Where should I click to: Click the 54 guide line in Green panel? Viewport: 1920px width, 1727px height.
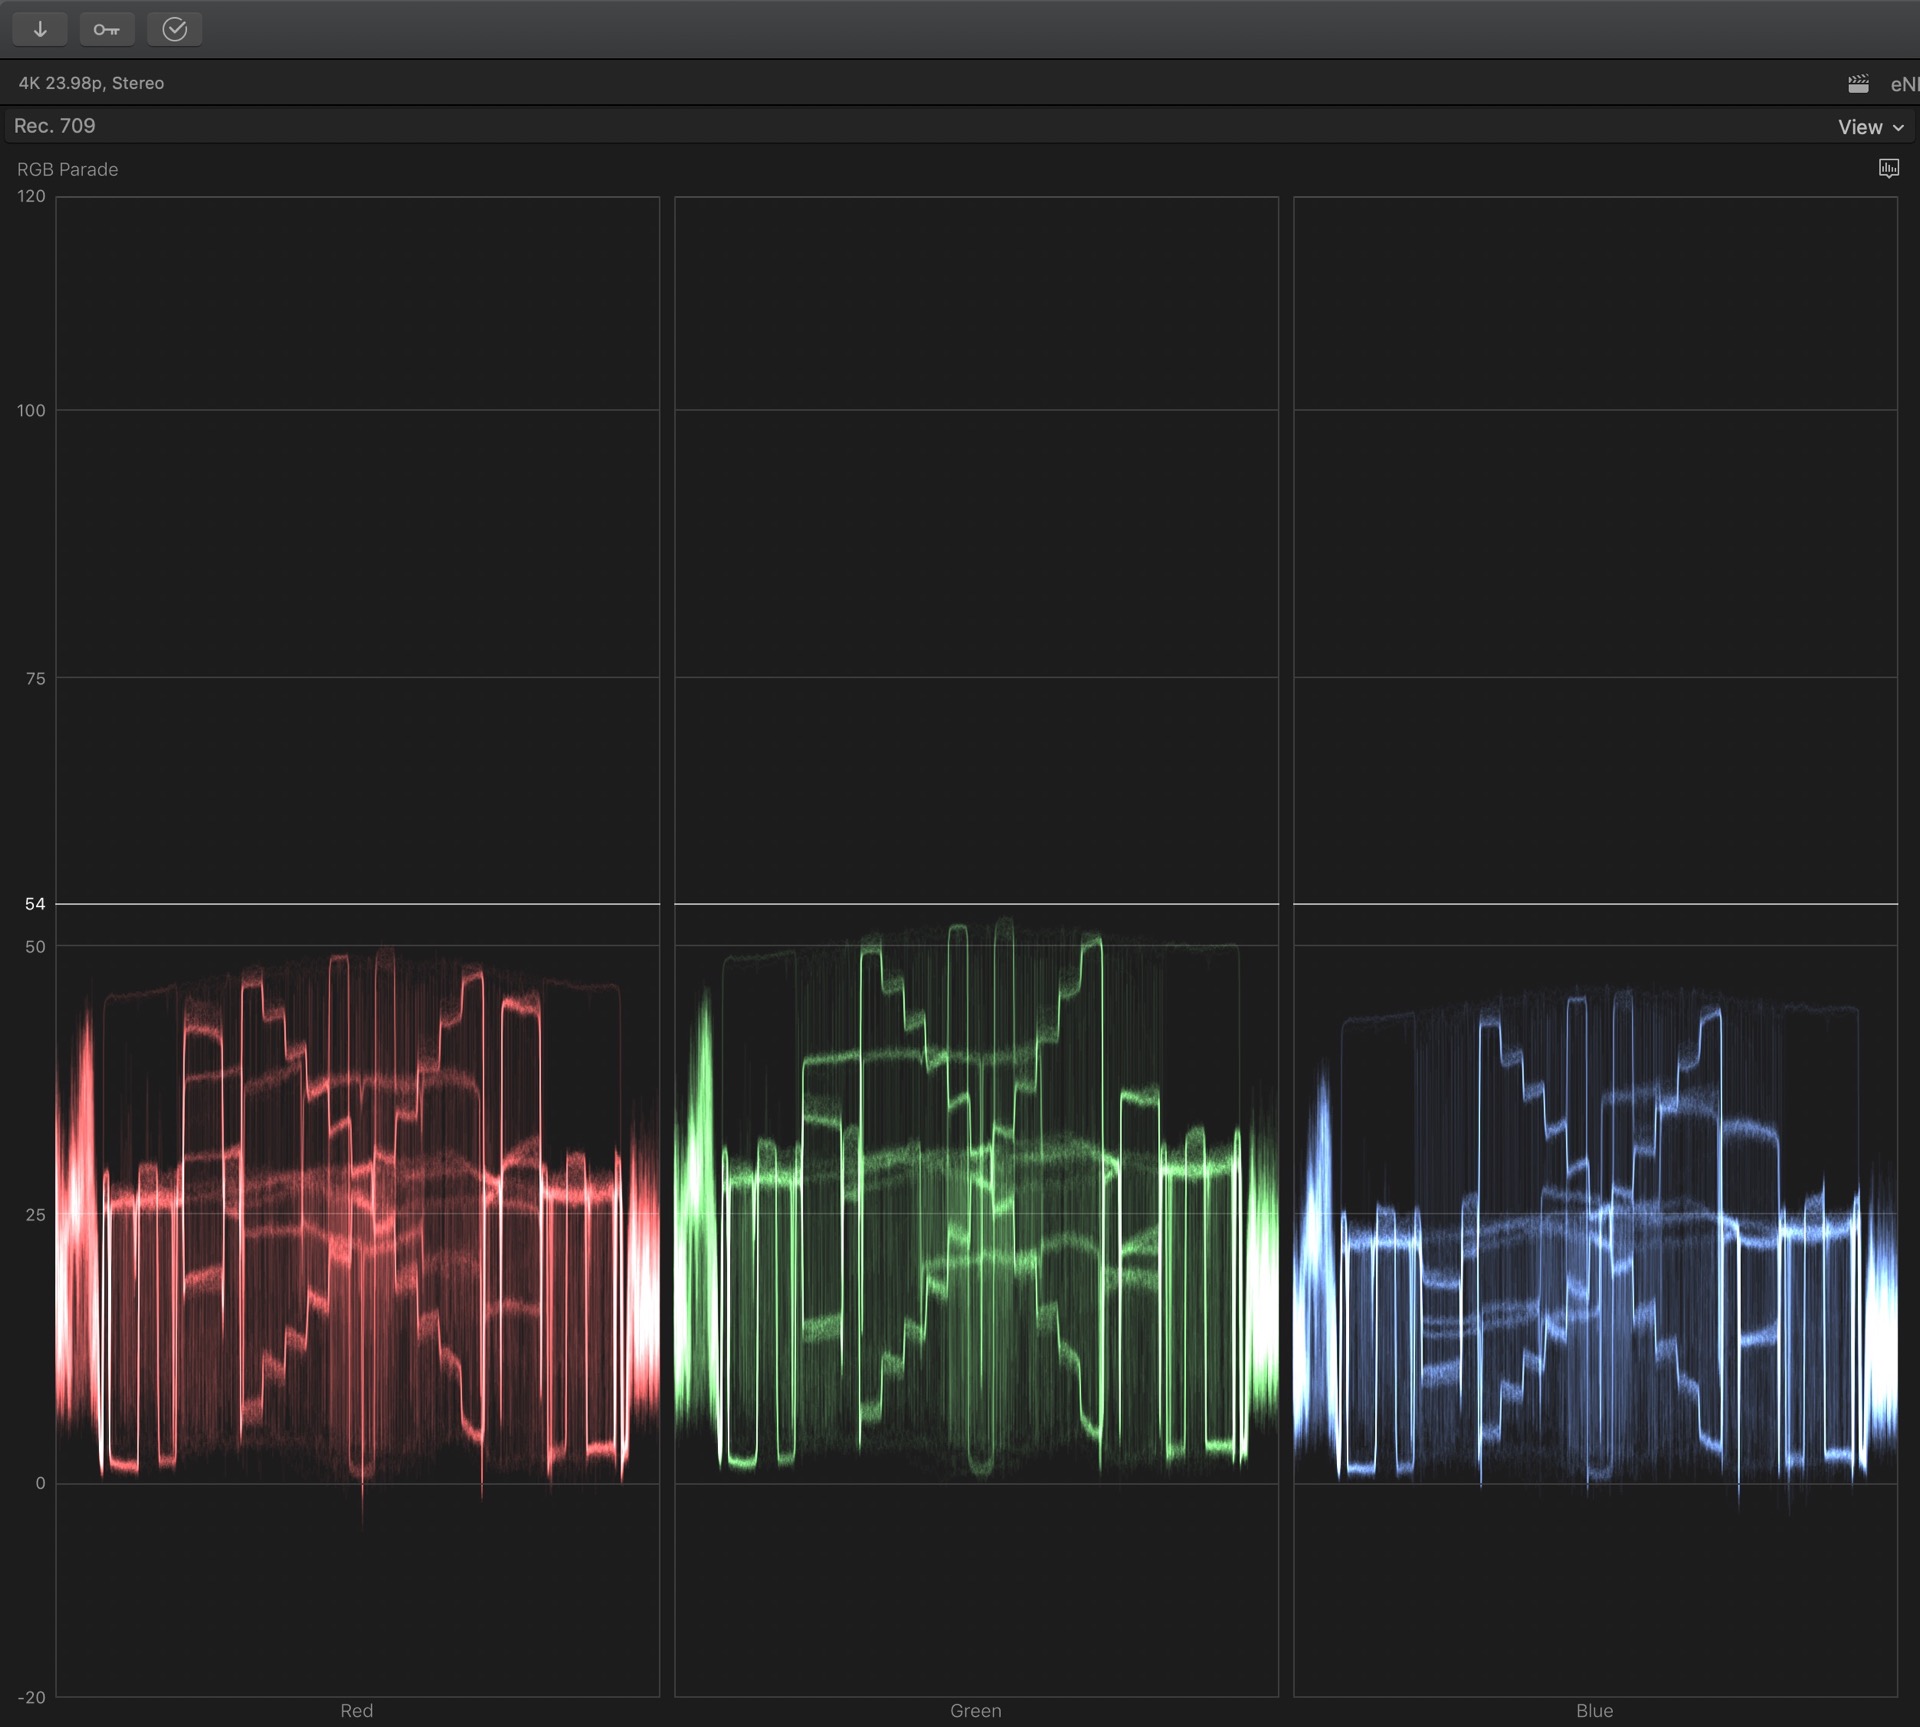(976, 904)
